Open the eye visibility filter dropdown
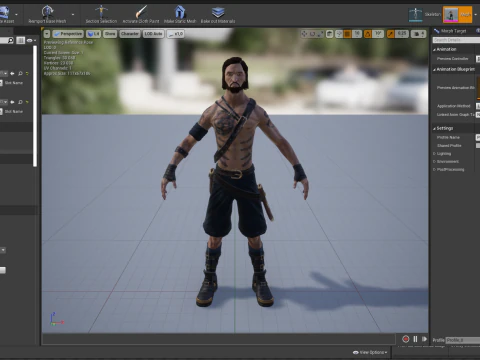The image size is (480, 360). tap(31, 40)
